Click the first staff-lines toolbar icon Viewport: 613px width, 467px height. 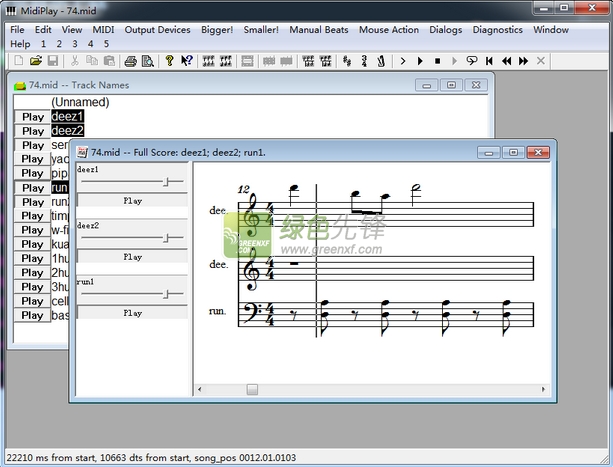208,61
